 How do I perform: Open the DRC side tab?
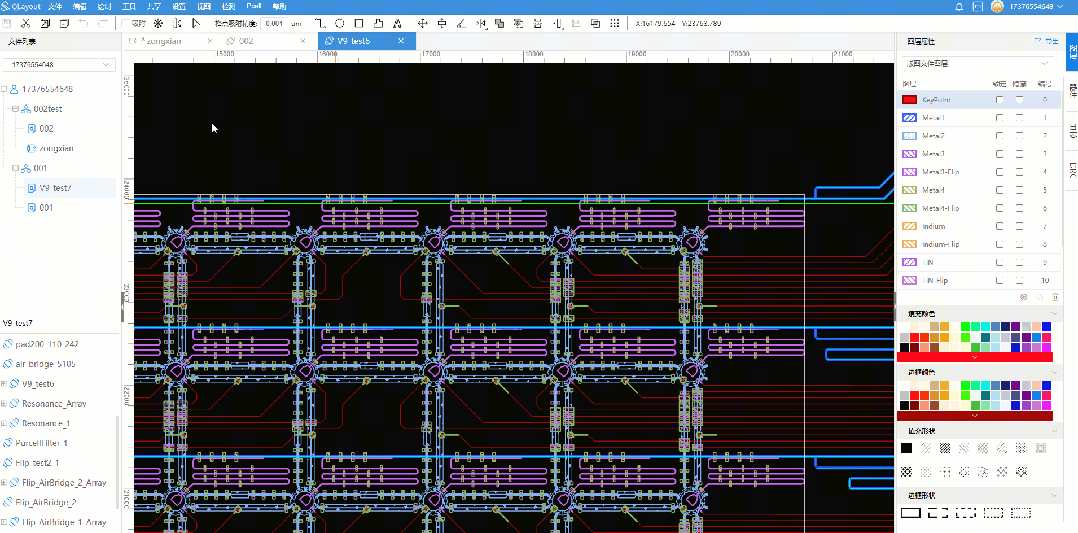tap(1072, 170)
